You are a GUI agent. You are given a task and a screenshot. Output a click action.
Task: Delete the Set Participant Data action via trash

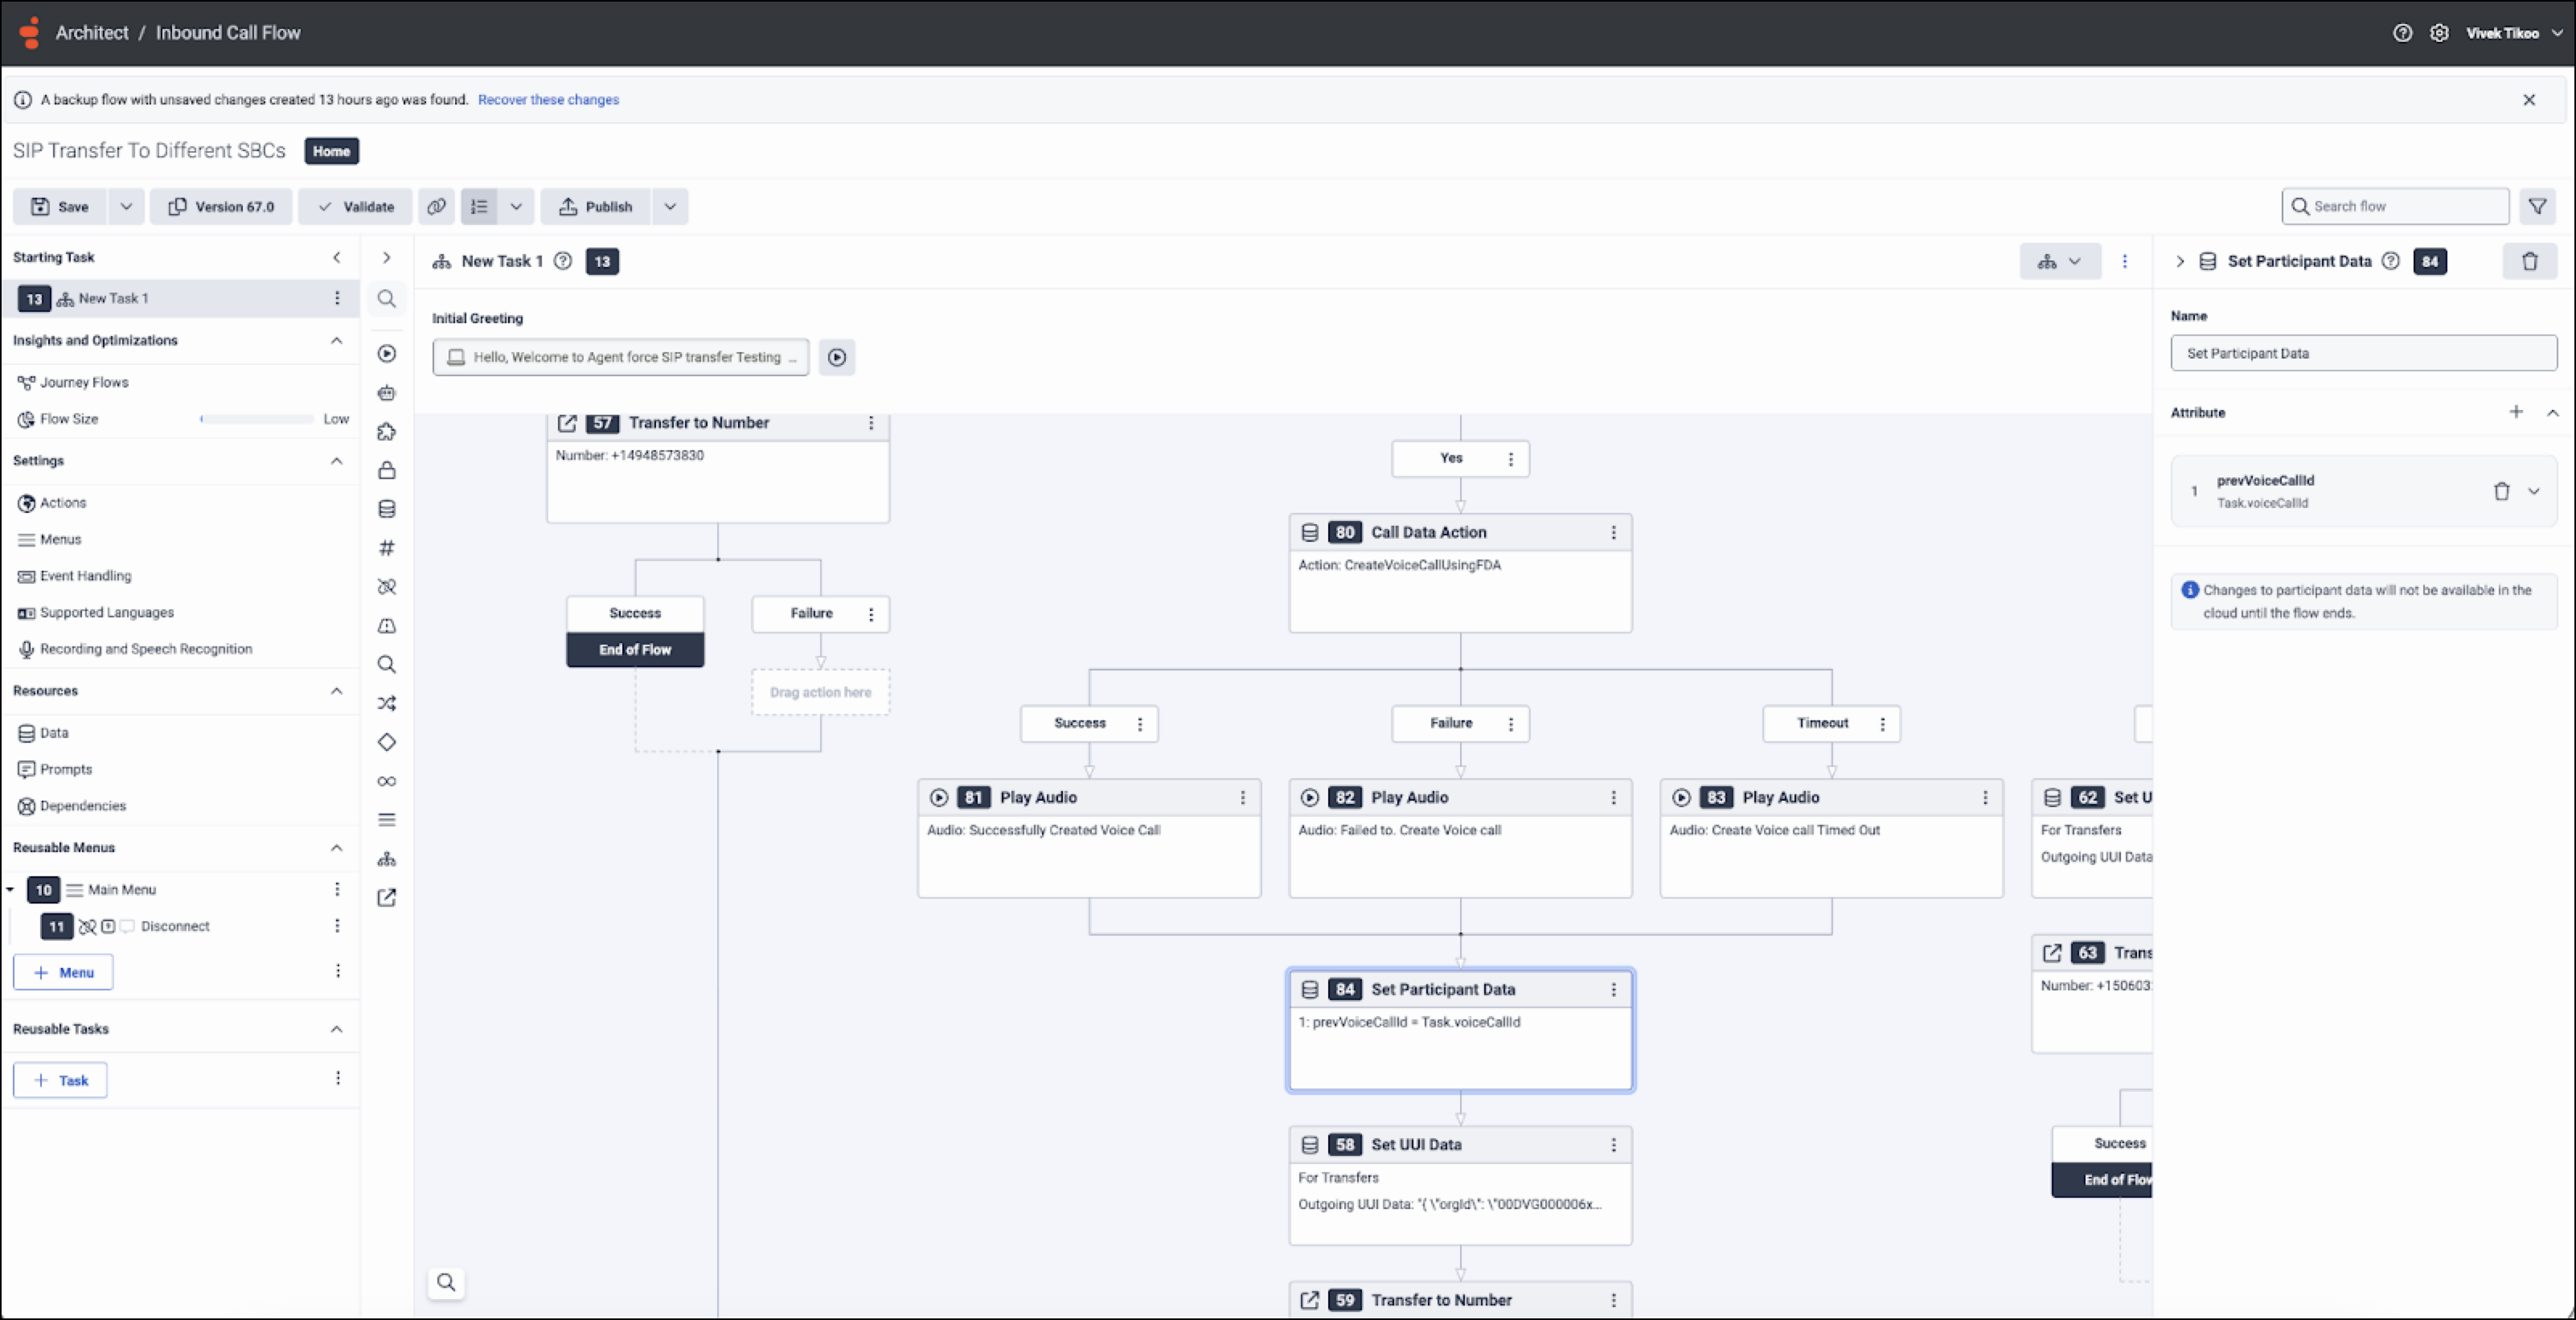2529,262
